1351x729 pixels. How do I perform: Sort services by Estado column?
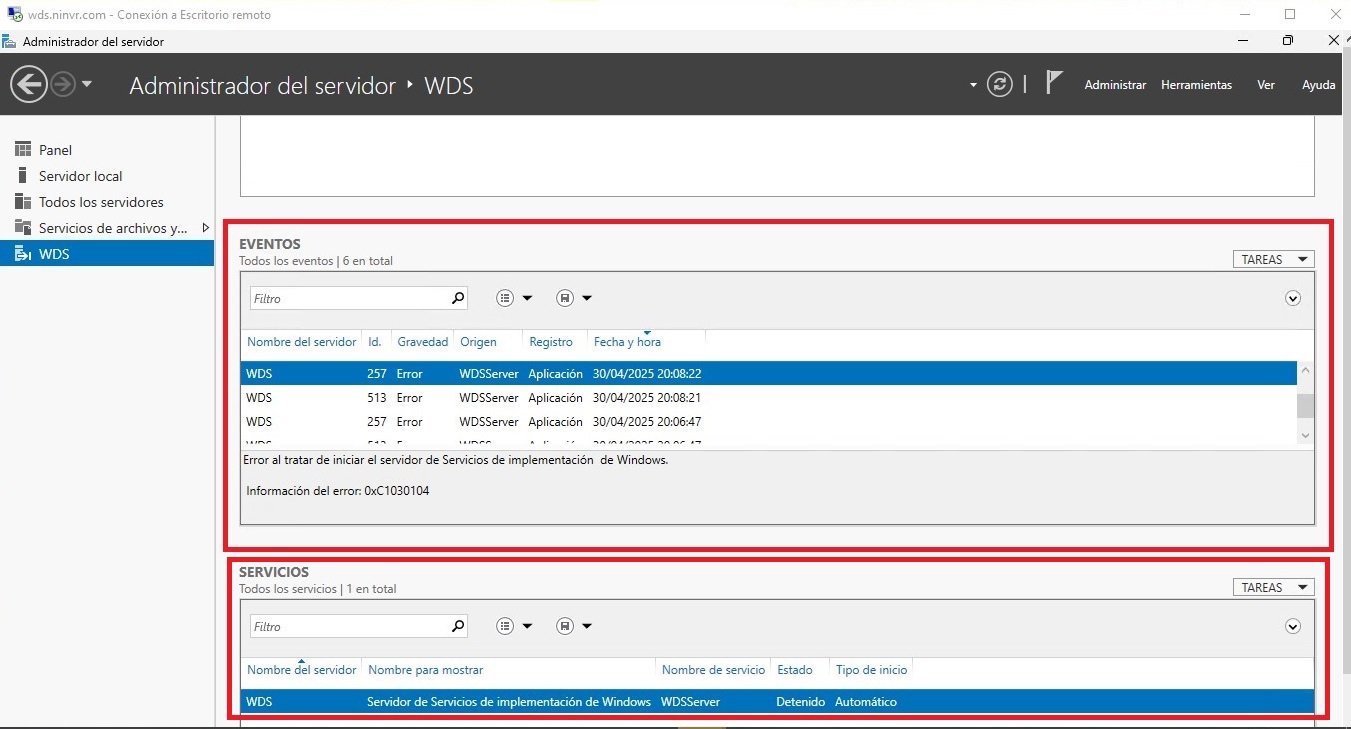click(x=795, y=670)
